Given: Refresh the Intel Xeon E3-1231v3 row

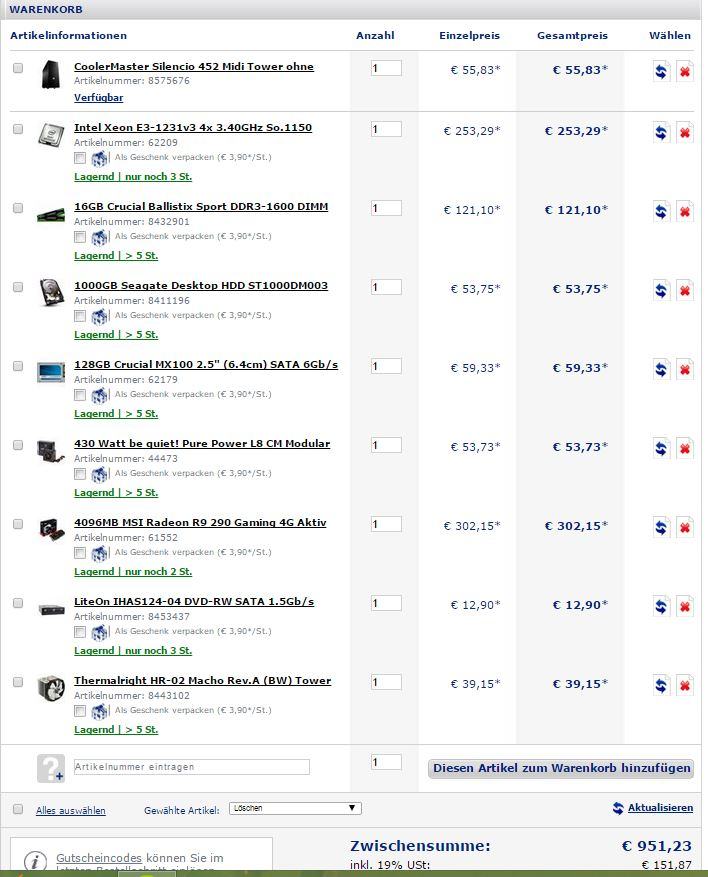Looking at the screenshot, I should [x=661, y=133].
